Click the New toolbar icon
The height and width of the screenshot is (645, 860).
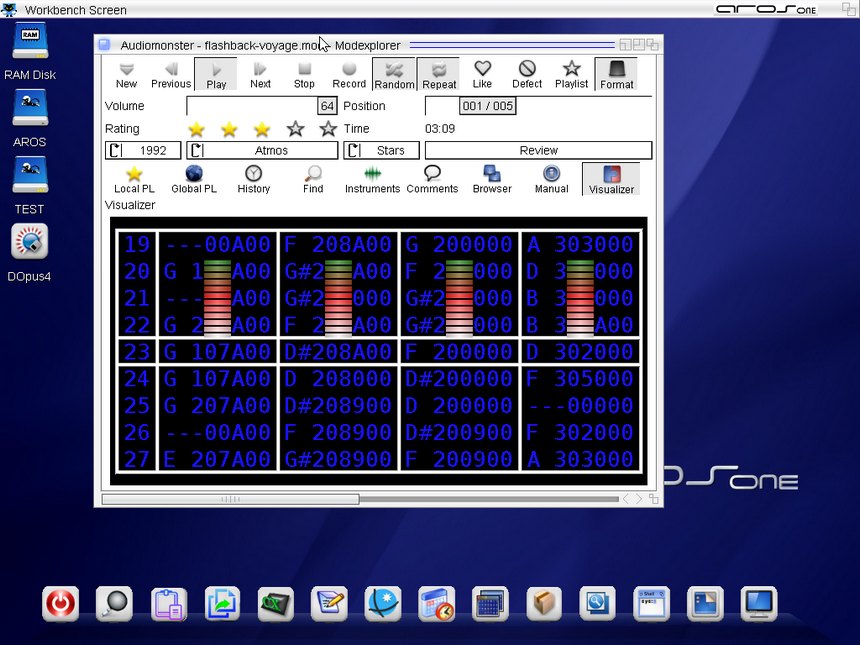tap(126, 74)
